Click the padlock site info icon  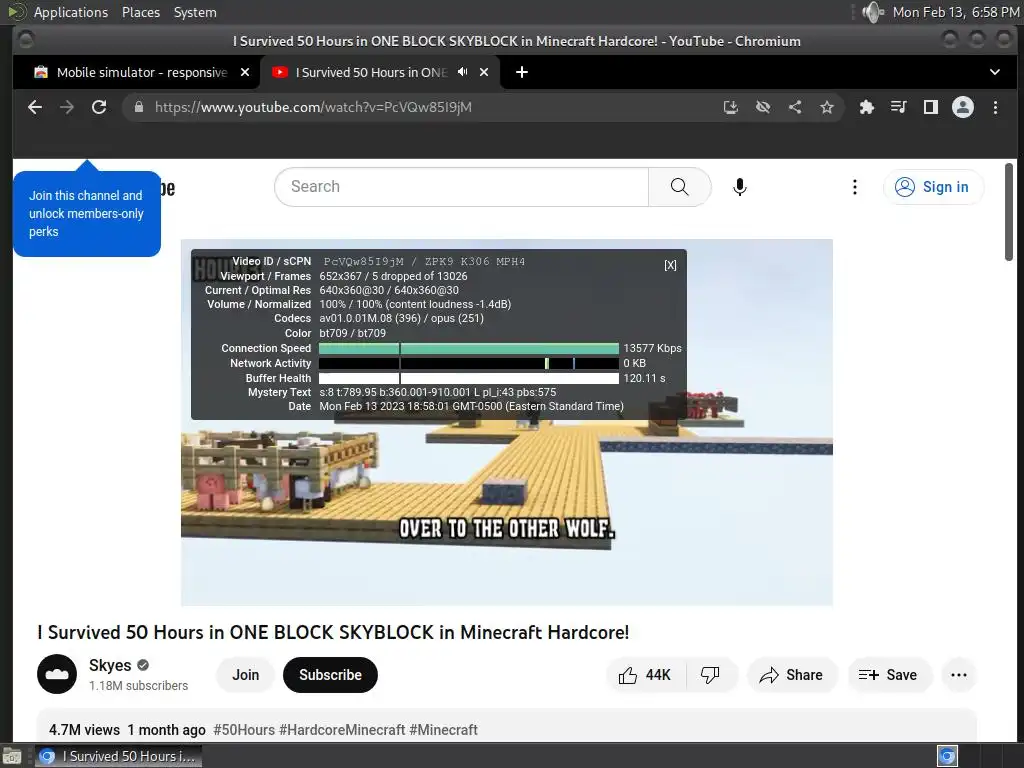[x=138, y=107]
